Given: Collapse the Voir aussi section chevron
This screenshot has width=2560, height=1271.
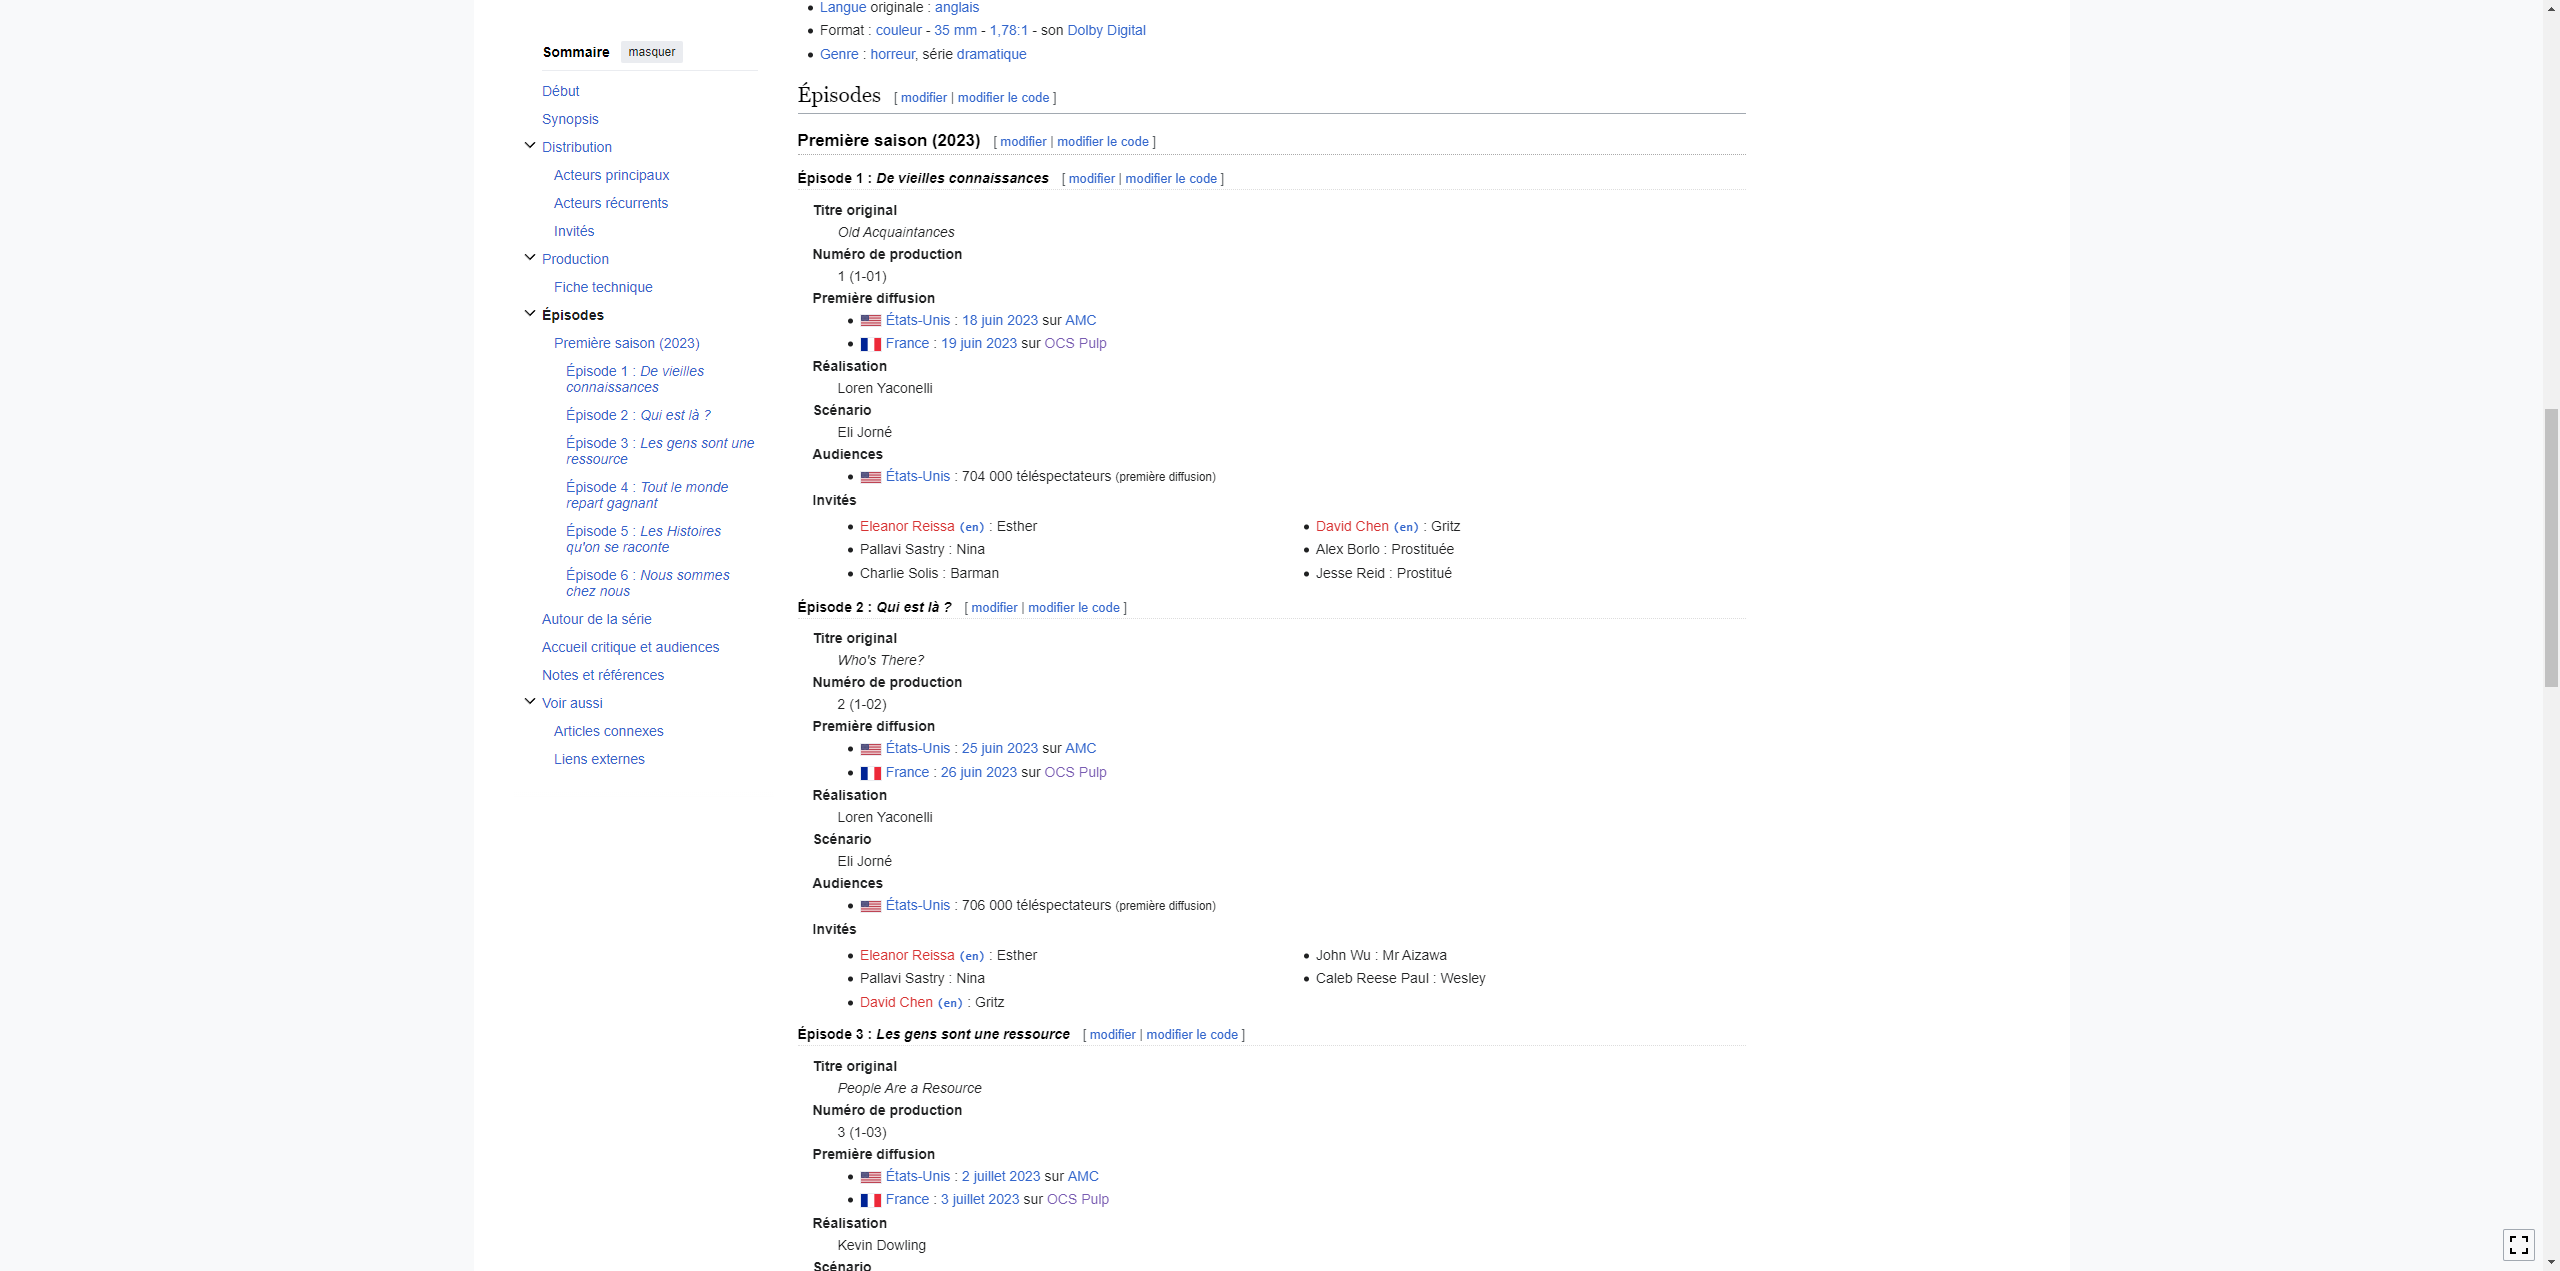Looking at the screenshot, I should (530, 702).
